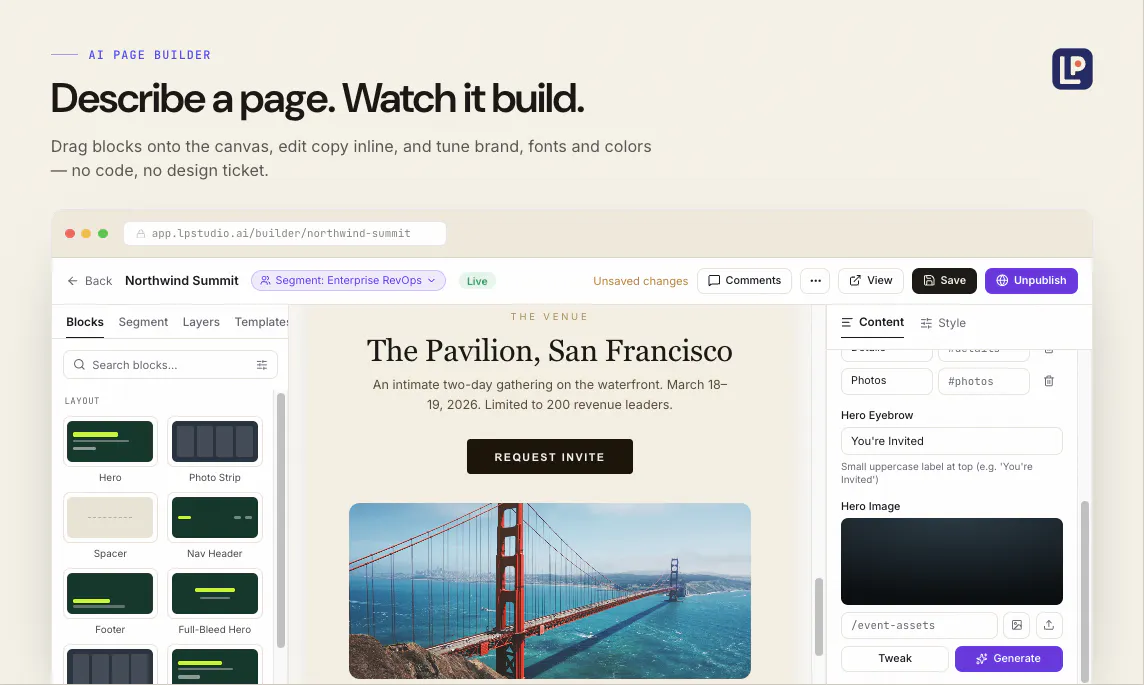The image size is (1144, 685).
Task: Edit The Pavilion, San Francisco heading
Action: tap(549, 351)
